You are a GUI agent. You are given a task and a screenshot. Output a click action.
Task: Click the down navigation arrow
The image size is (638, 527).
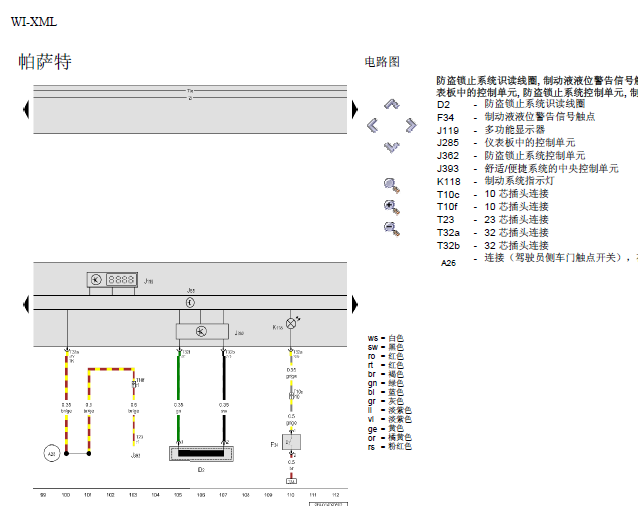[x=392, y=147]
